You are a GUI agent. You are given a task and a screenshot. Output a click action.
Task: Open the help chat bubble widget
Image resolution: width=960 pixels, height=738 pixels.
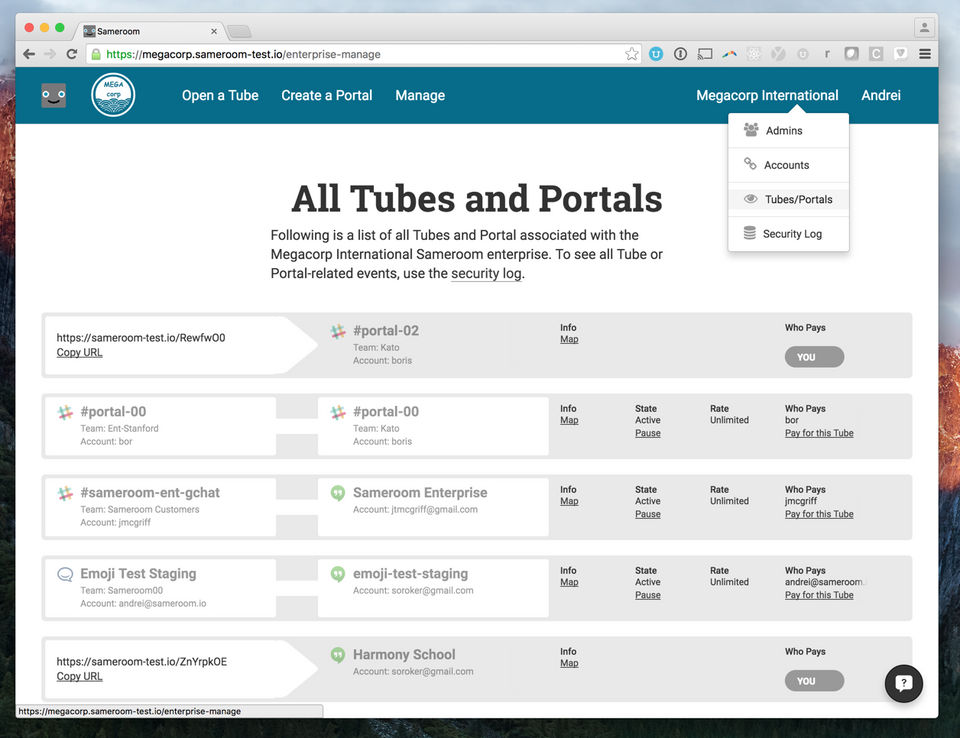point(904,683)
